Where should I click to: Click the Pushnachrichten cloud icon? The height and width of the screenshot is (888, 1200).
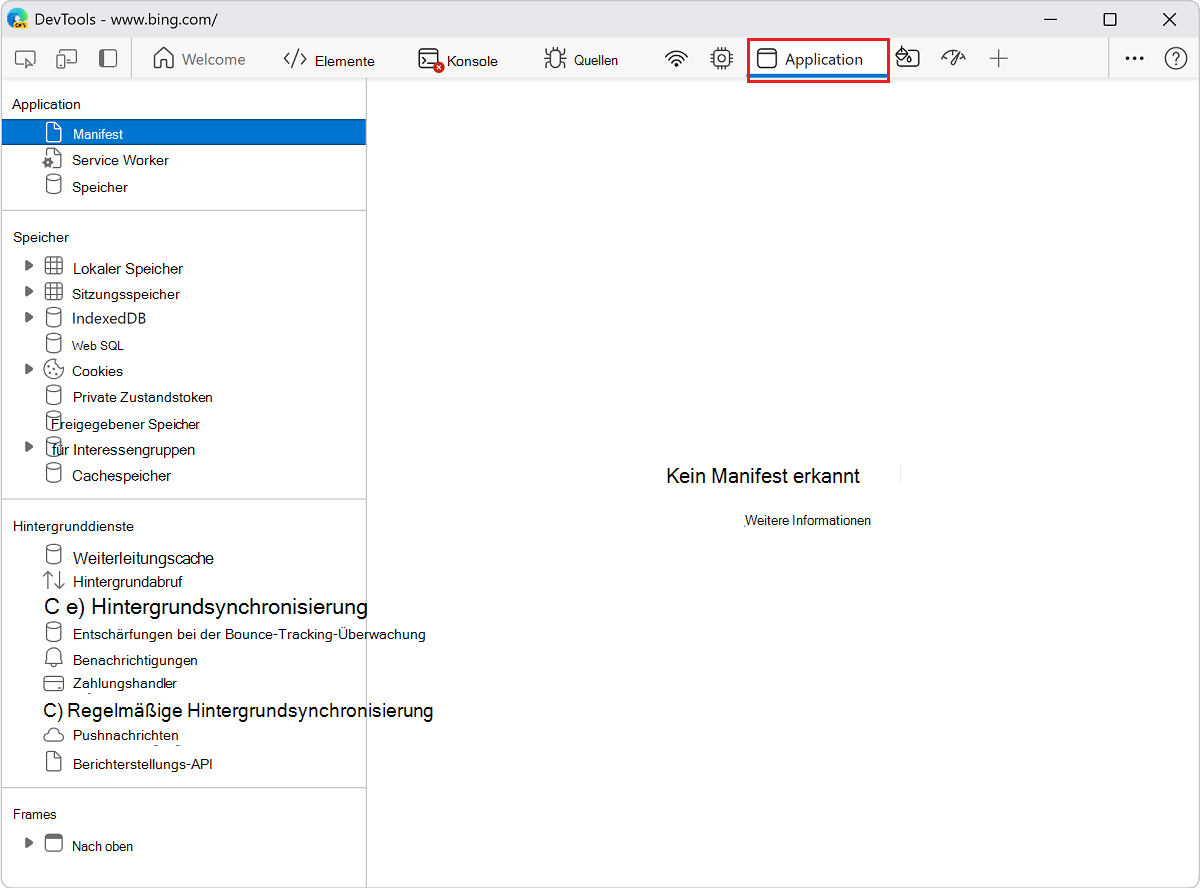[x=54, y=734]
